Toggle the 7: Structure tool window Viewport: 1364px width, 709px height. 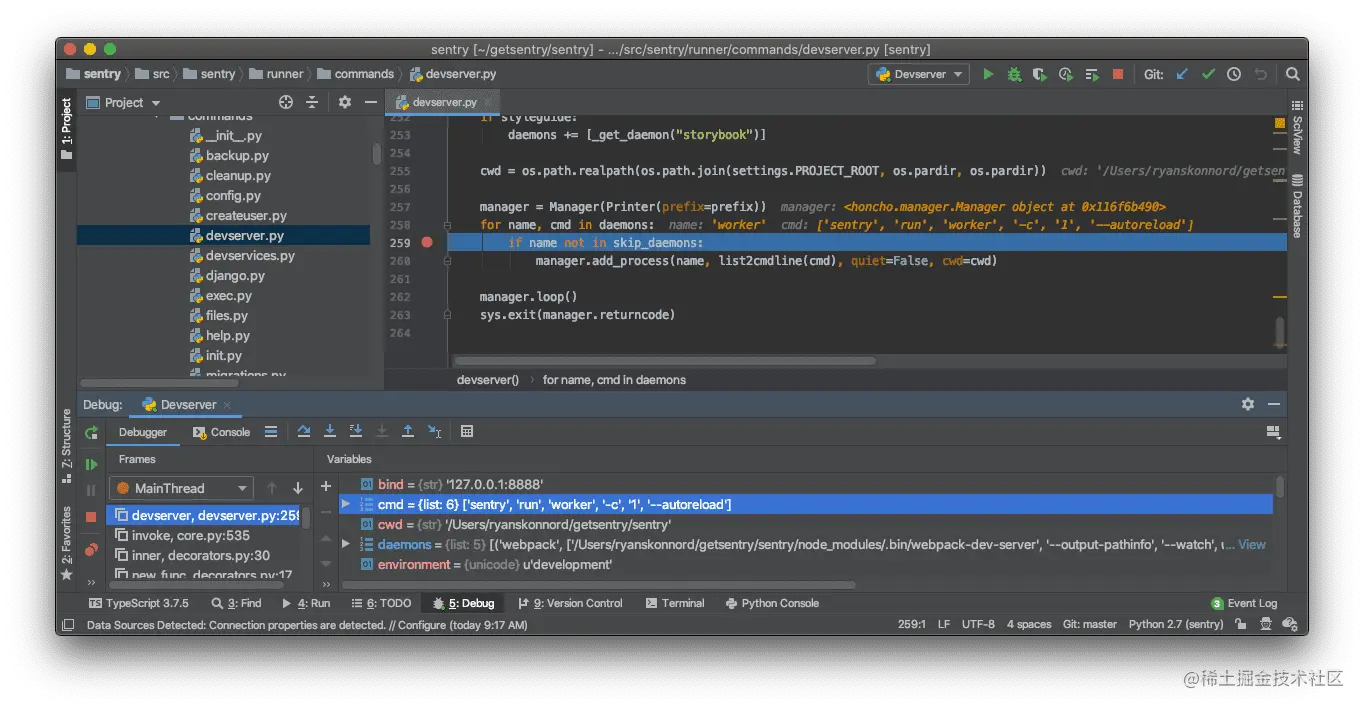(67, 446)
